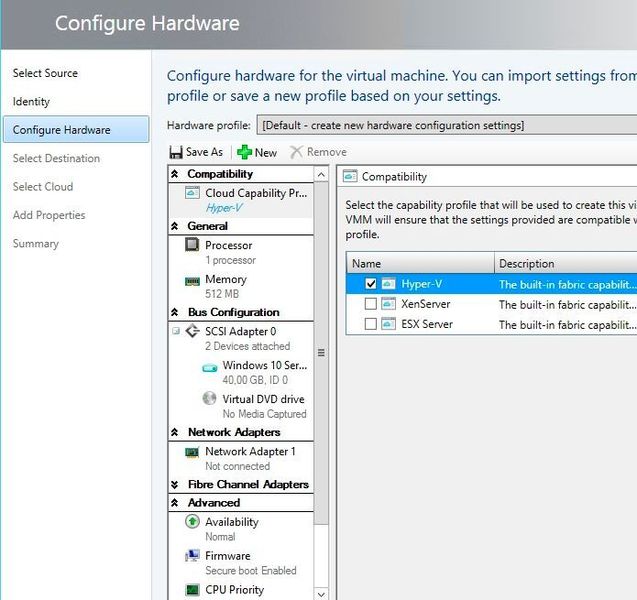
Task: Click the XenServer profile row icon
Action: pos(388,304)
